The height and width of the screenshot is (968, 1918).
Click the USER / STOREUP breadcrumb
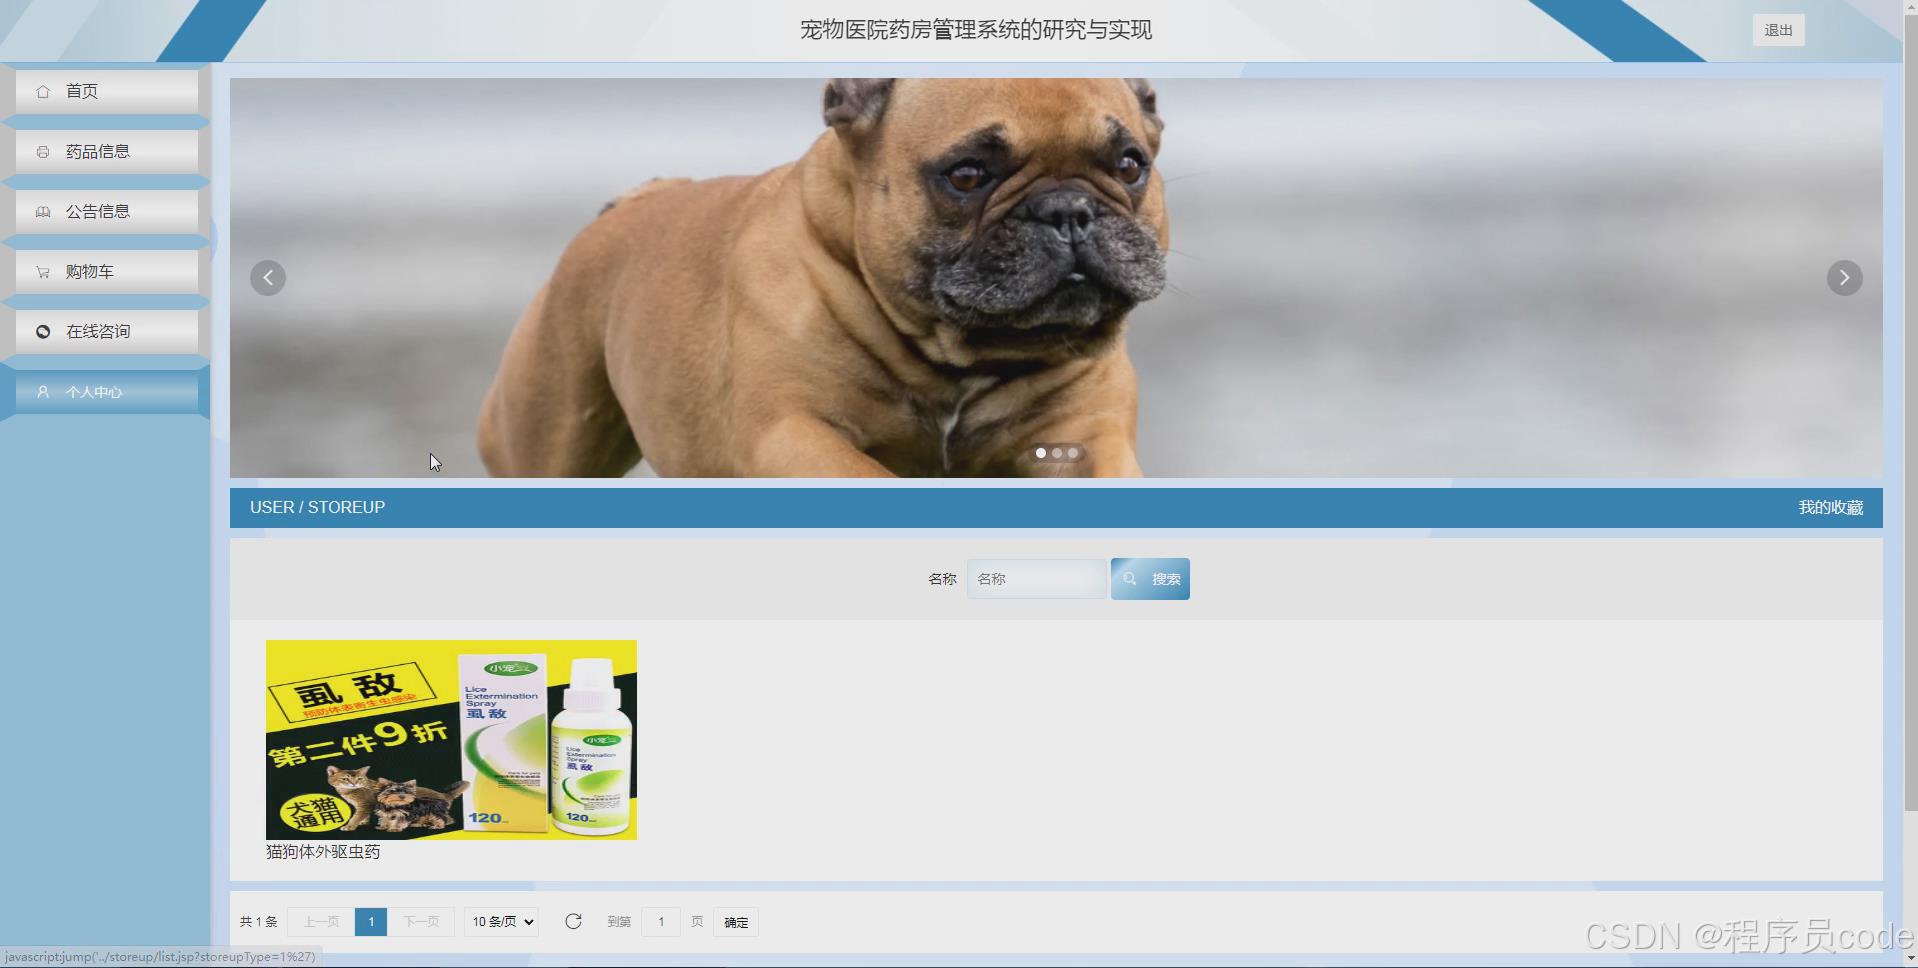(317, 507)
